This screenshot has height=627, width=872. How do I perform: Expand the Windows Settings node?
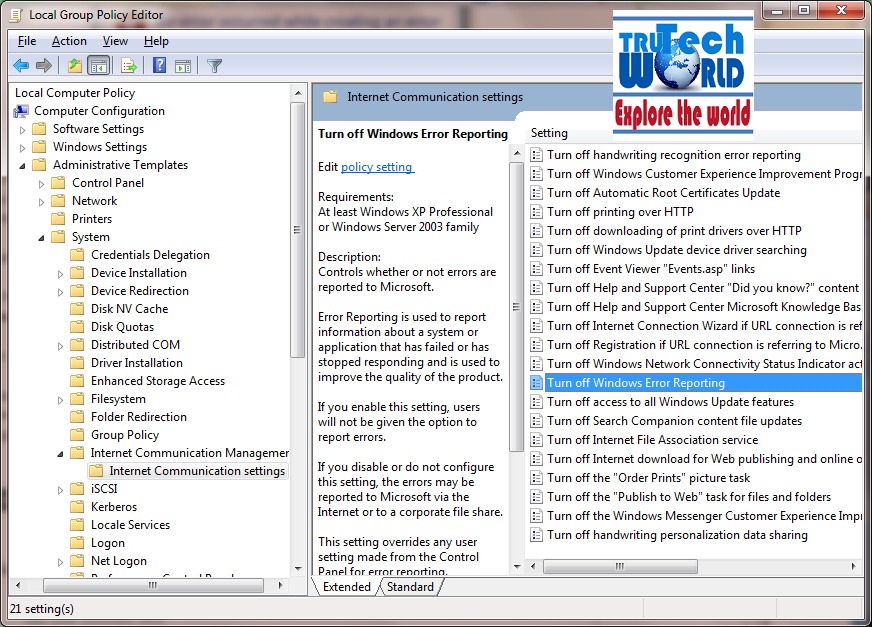coord(22,148)
